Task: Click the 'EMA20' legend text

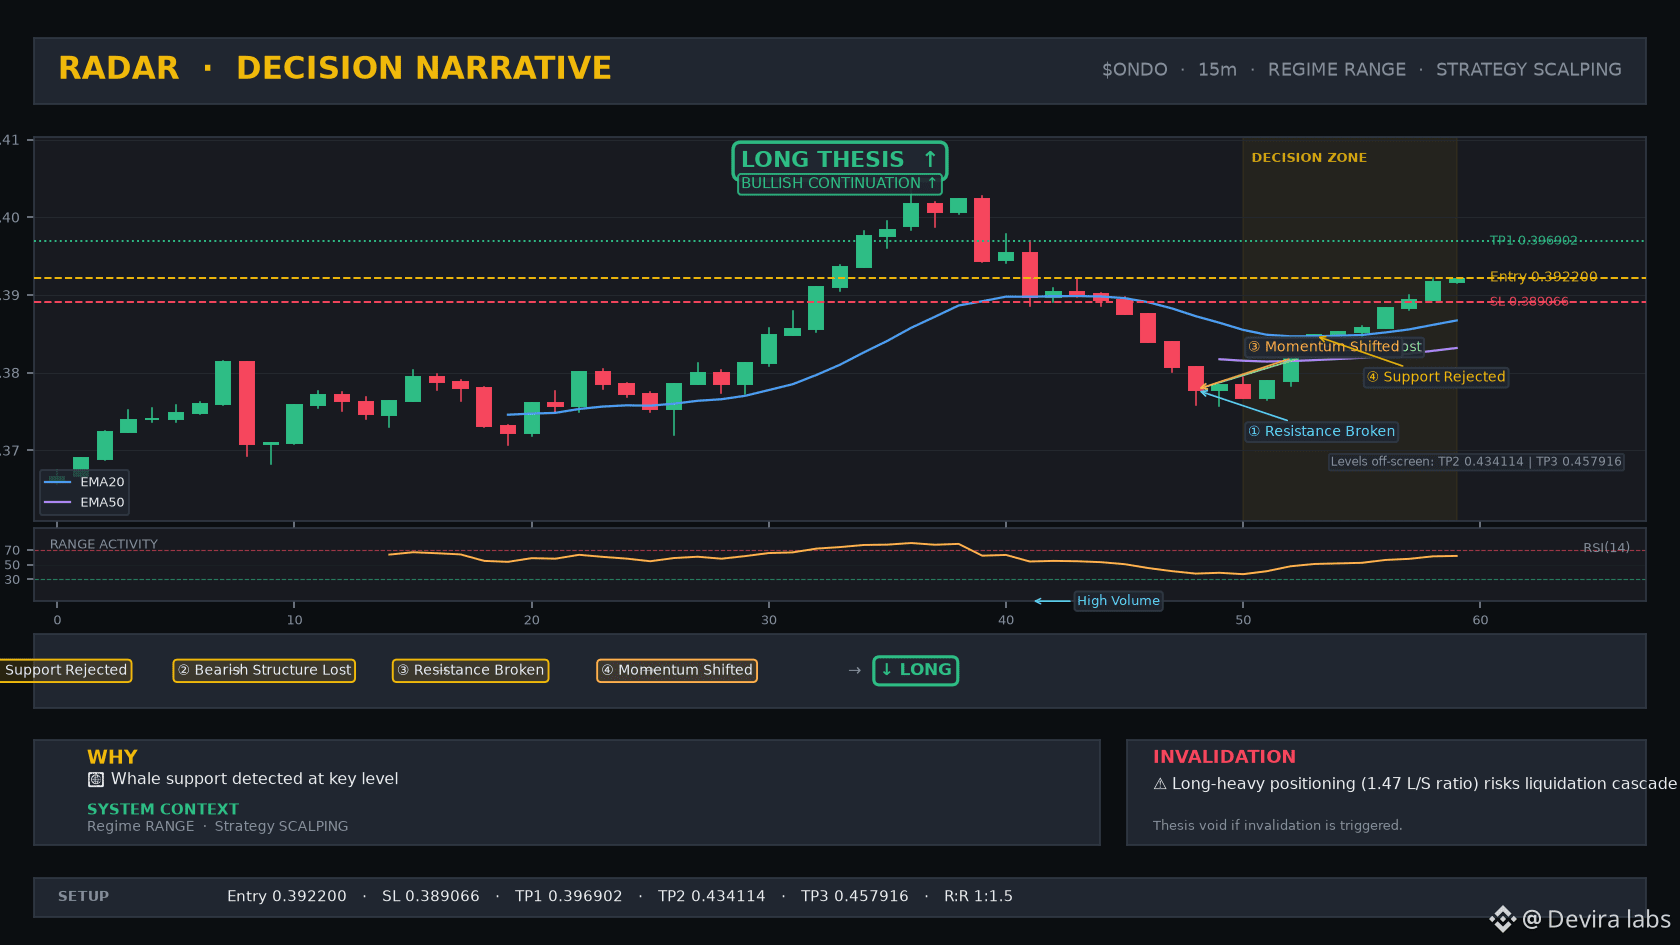Action: pyautogui.click(x=102, y=482)
